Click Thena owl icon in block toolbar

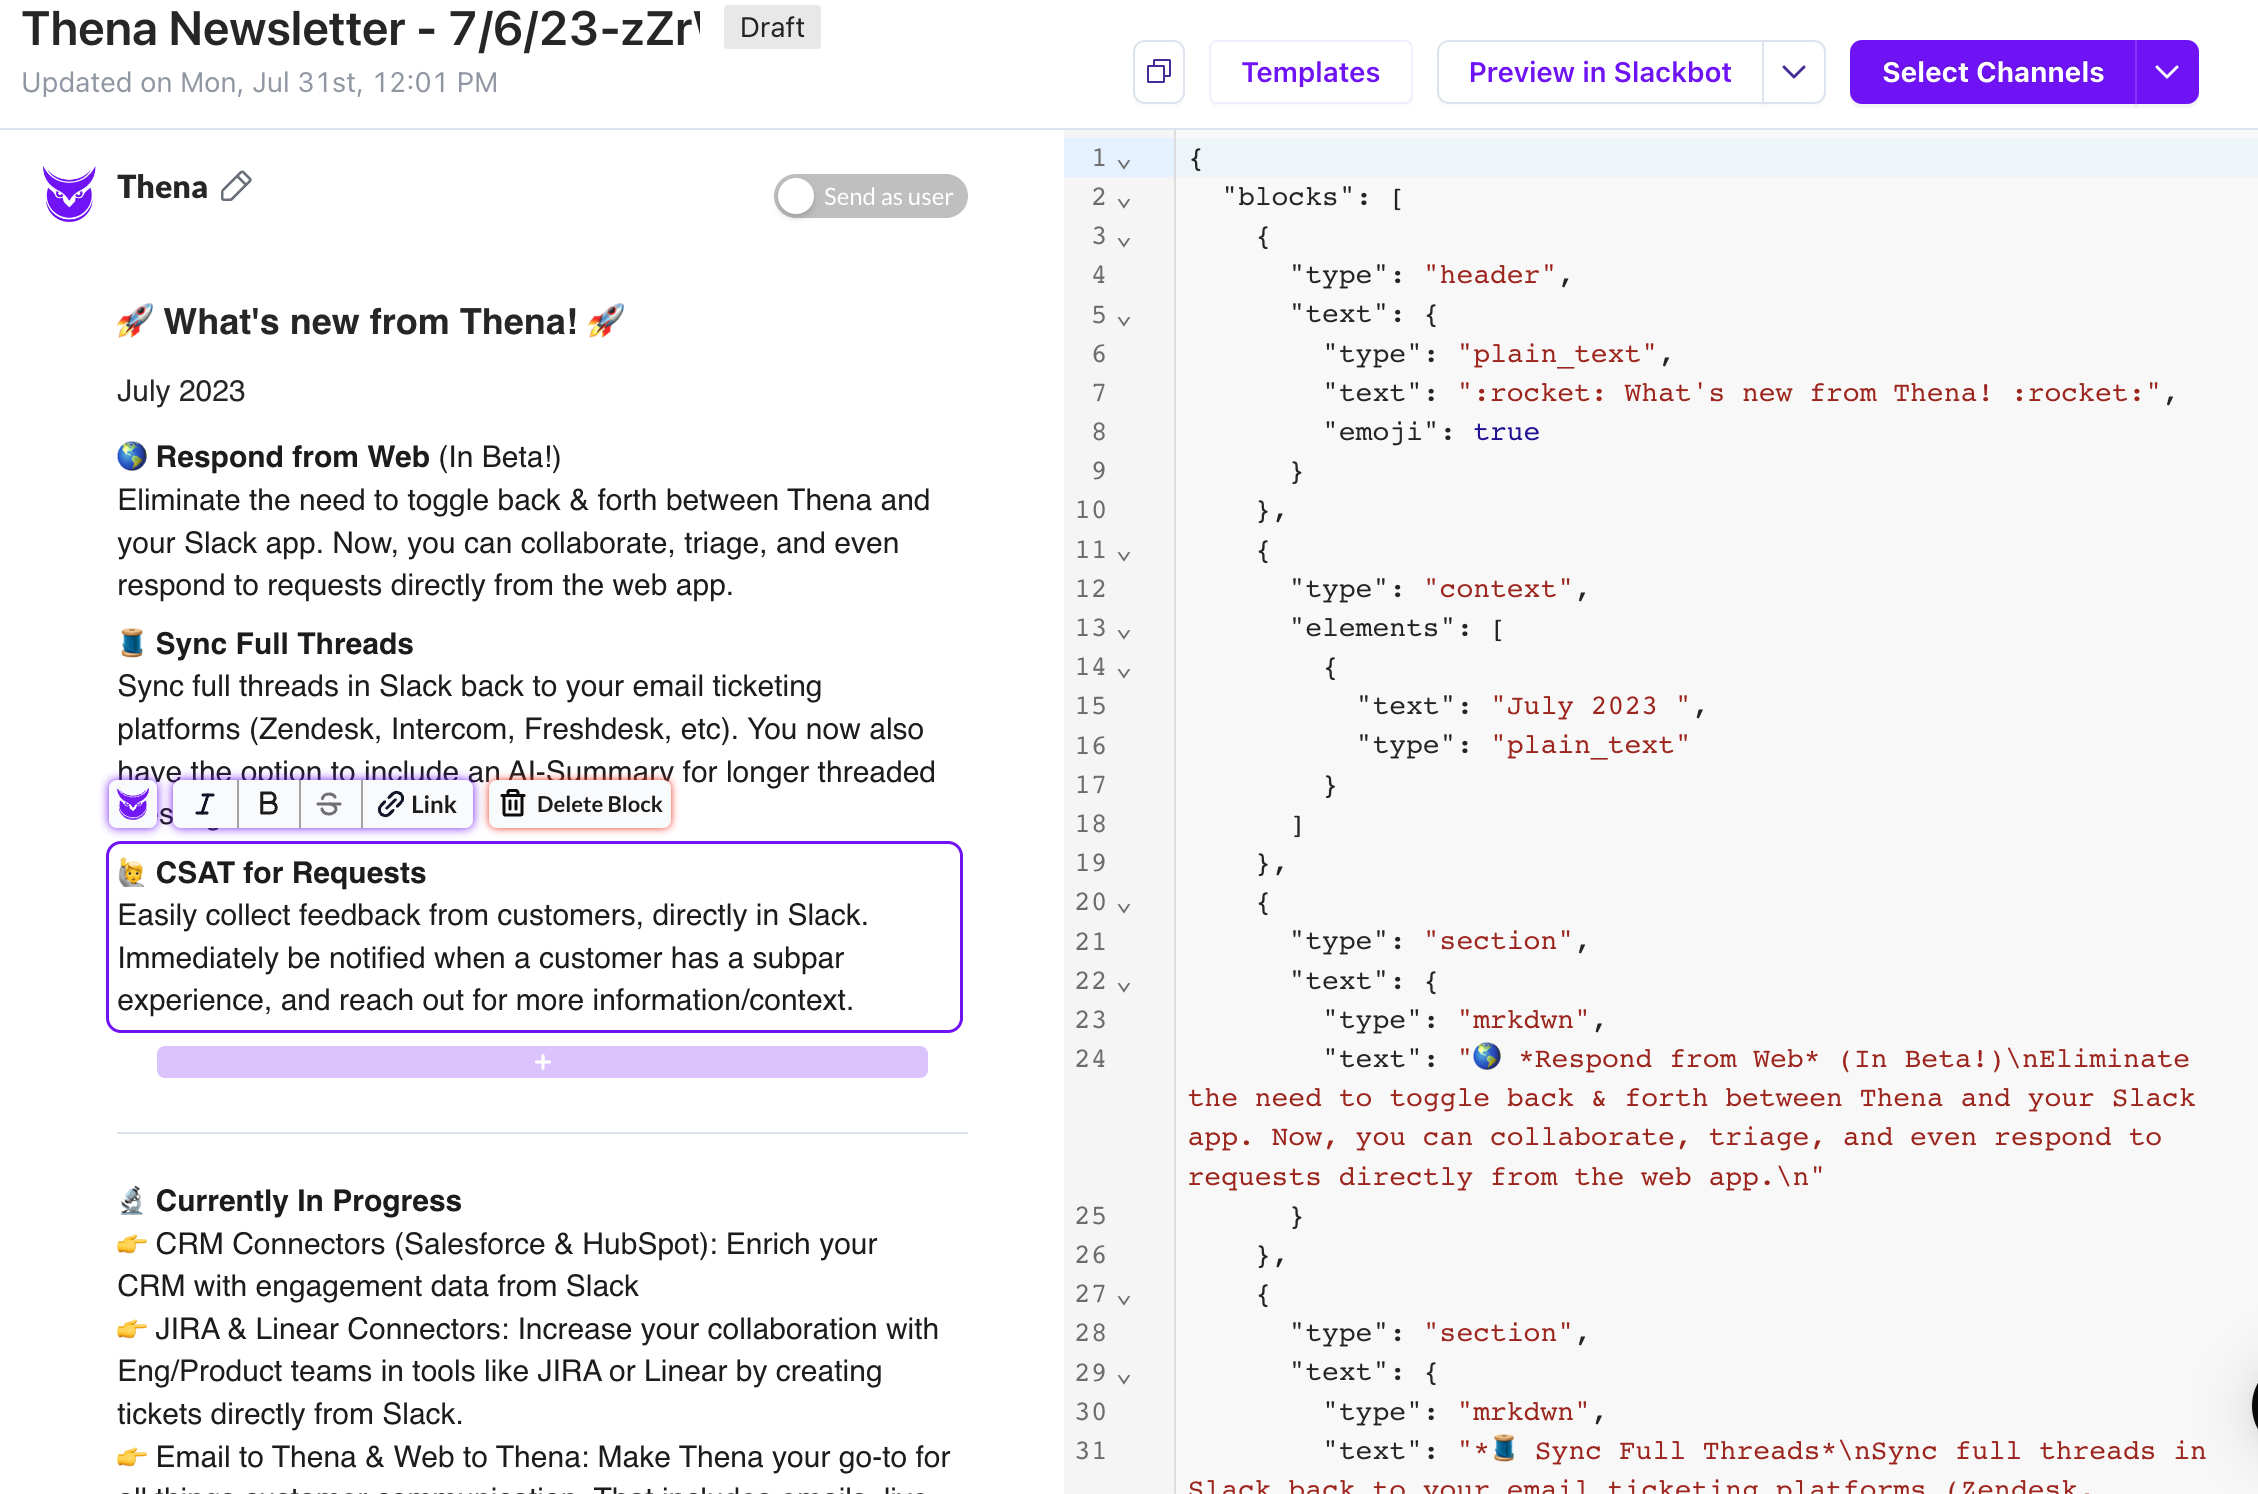(x=133, y=804)
